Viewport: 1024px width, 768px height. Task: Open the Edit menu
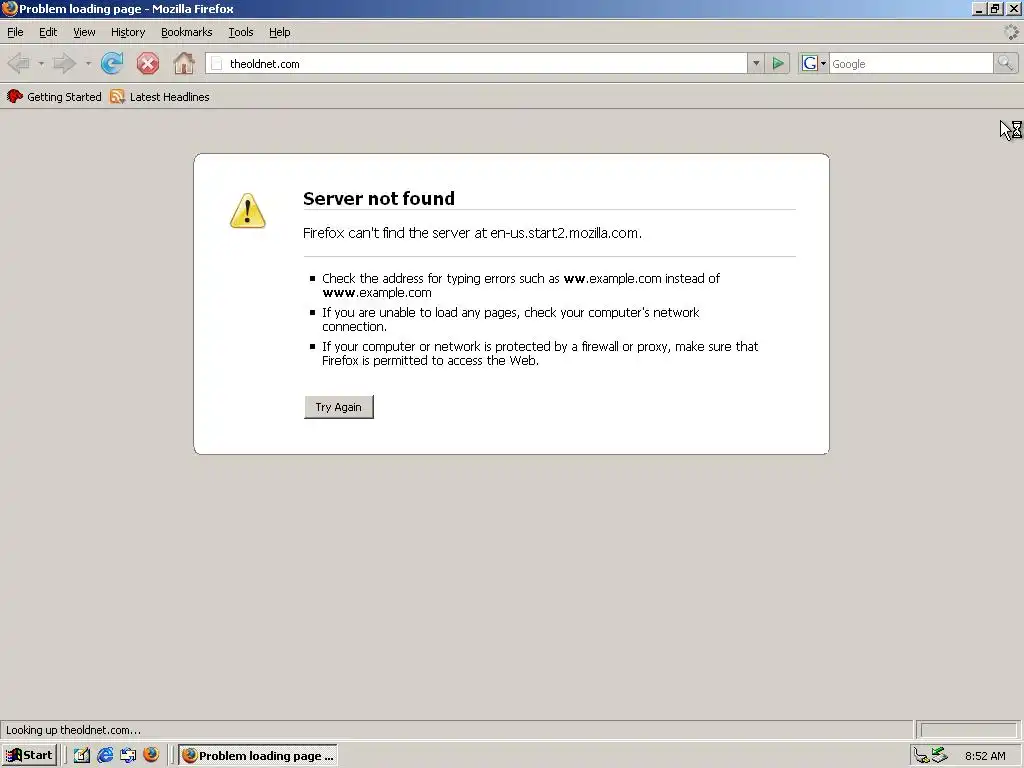click(48, 32)
